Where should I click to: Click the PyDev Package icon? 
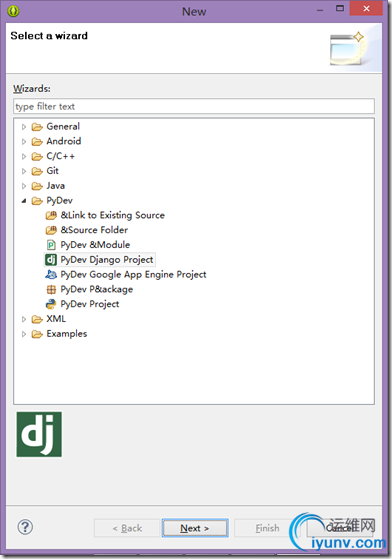51,289
